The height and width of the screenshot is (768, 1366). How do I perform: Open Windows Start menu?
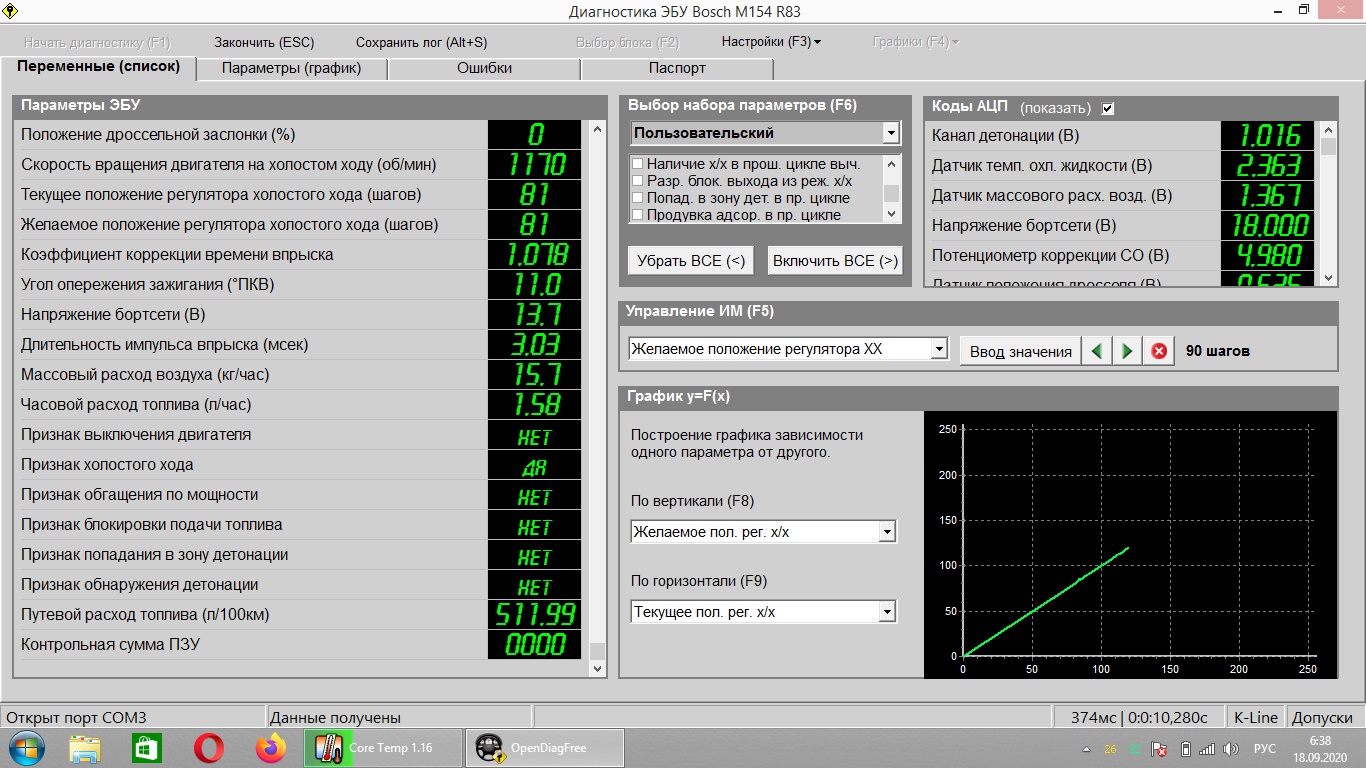click(27, 748)
